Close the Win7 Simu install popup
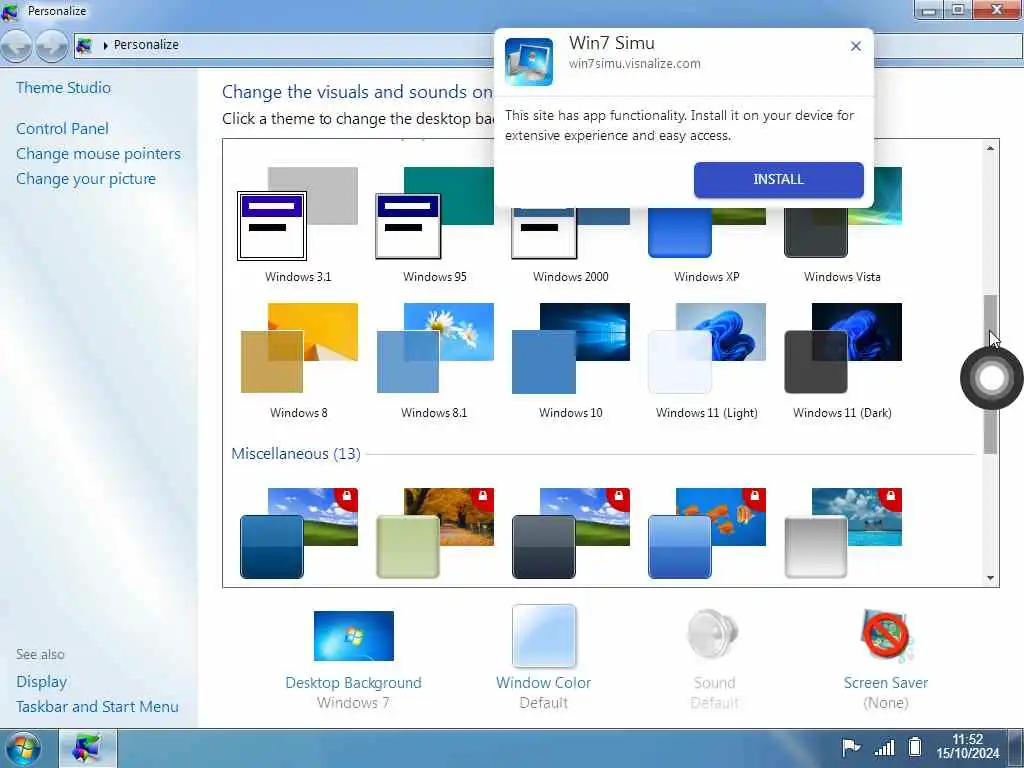Image resolution: width=1024 pixels, height=768 pixels. click(x=856, y=46)
